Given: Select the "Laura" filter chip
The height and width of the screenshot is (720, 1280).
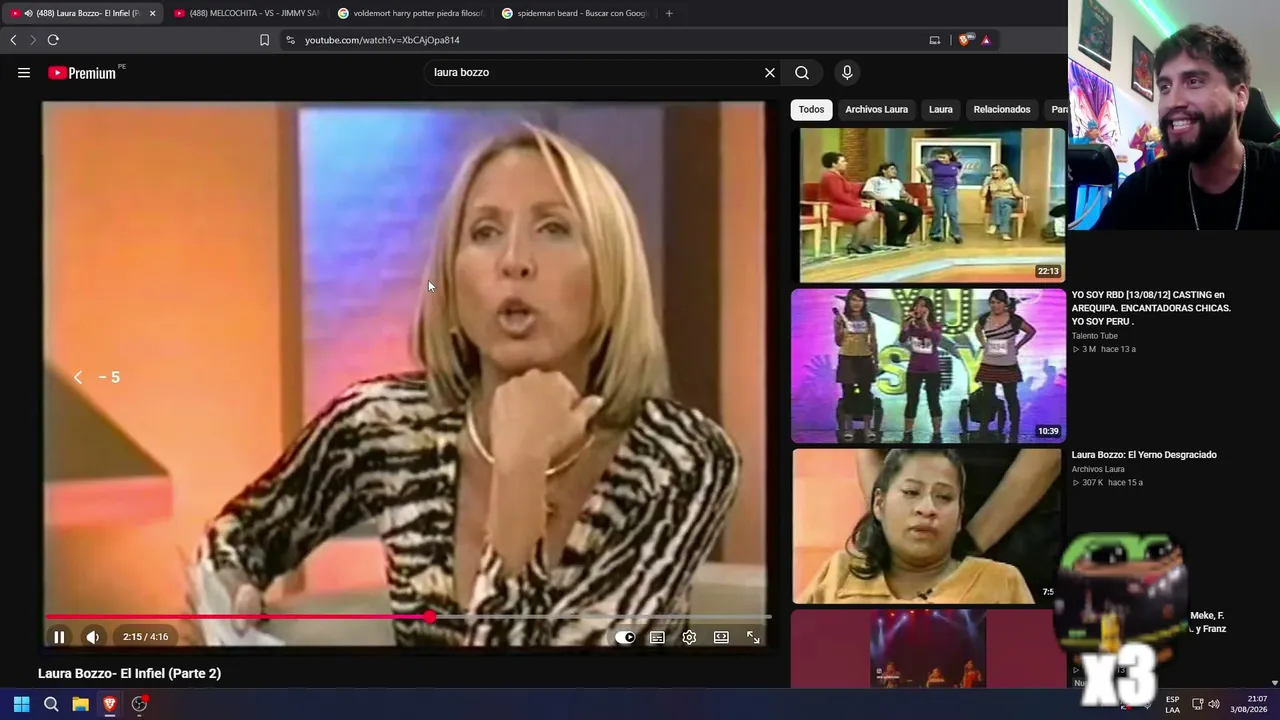Looking at the screenshot, I should (x=940, y=109).
